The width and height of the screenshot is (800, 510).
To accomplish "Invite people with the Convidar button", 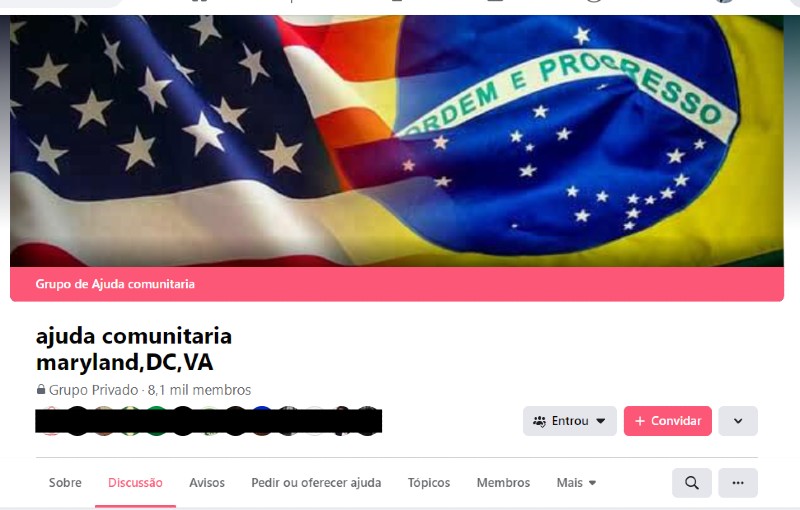I will 667,421.
